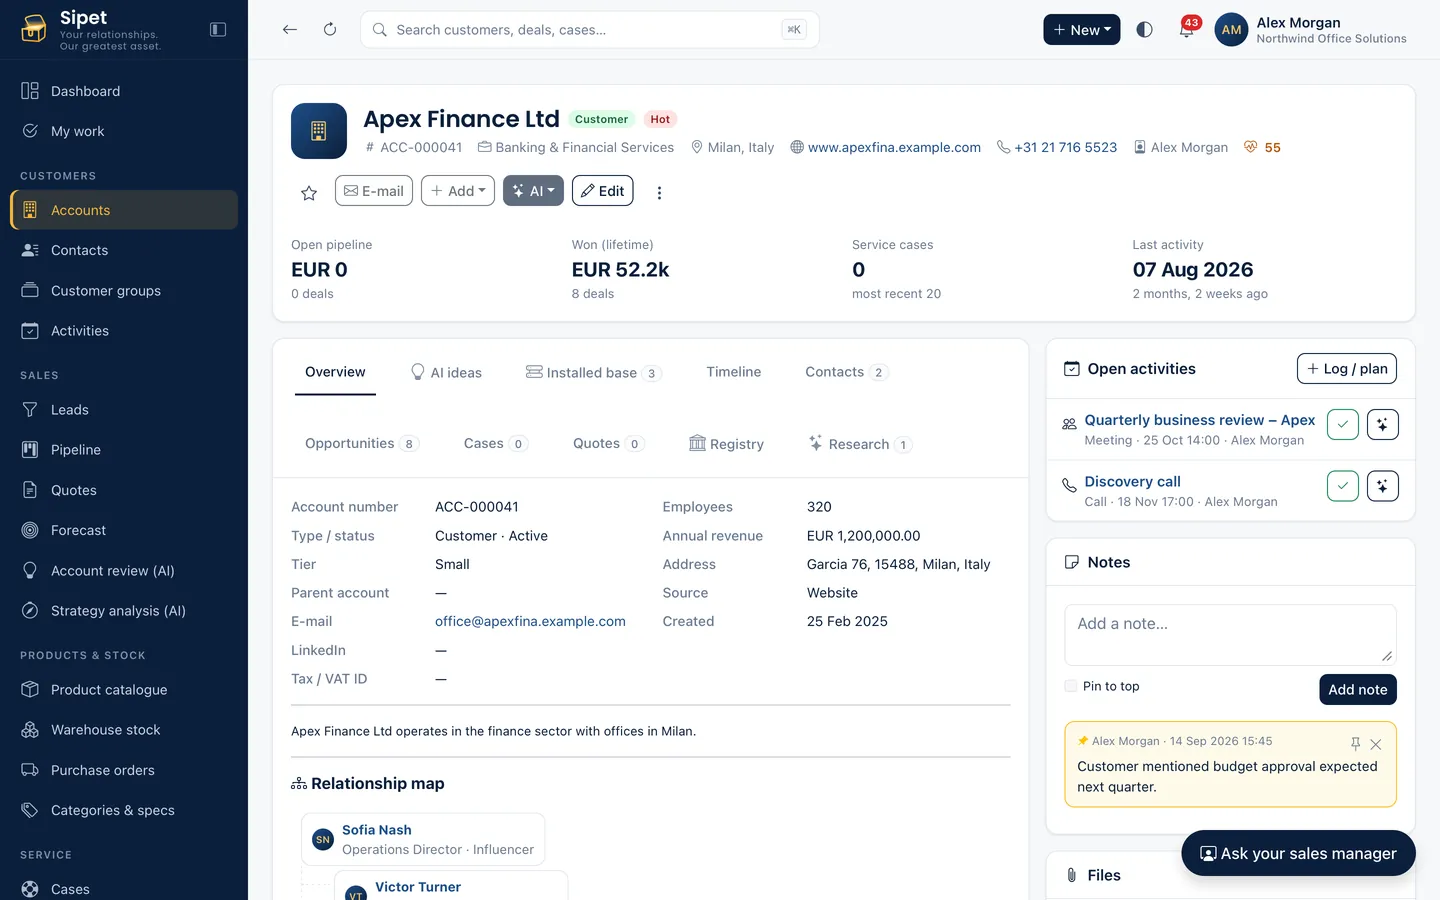Open Warehouse stock in the sidebar
Image resolution: width=1440 pixels, height=900 pixels.
124,730
